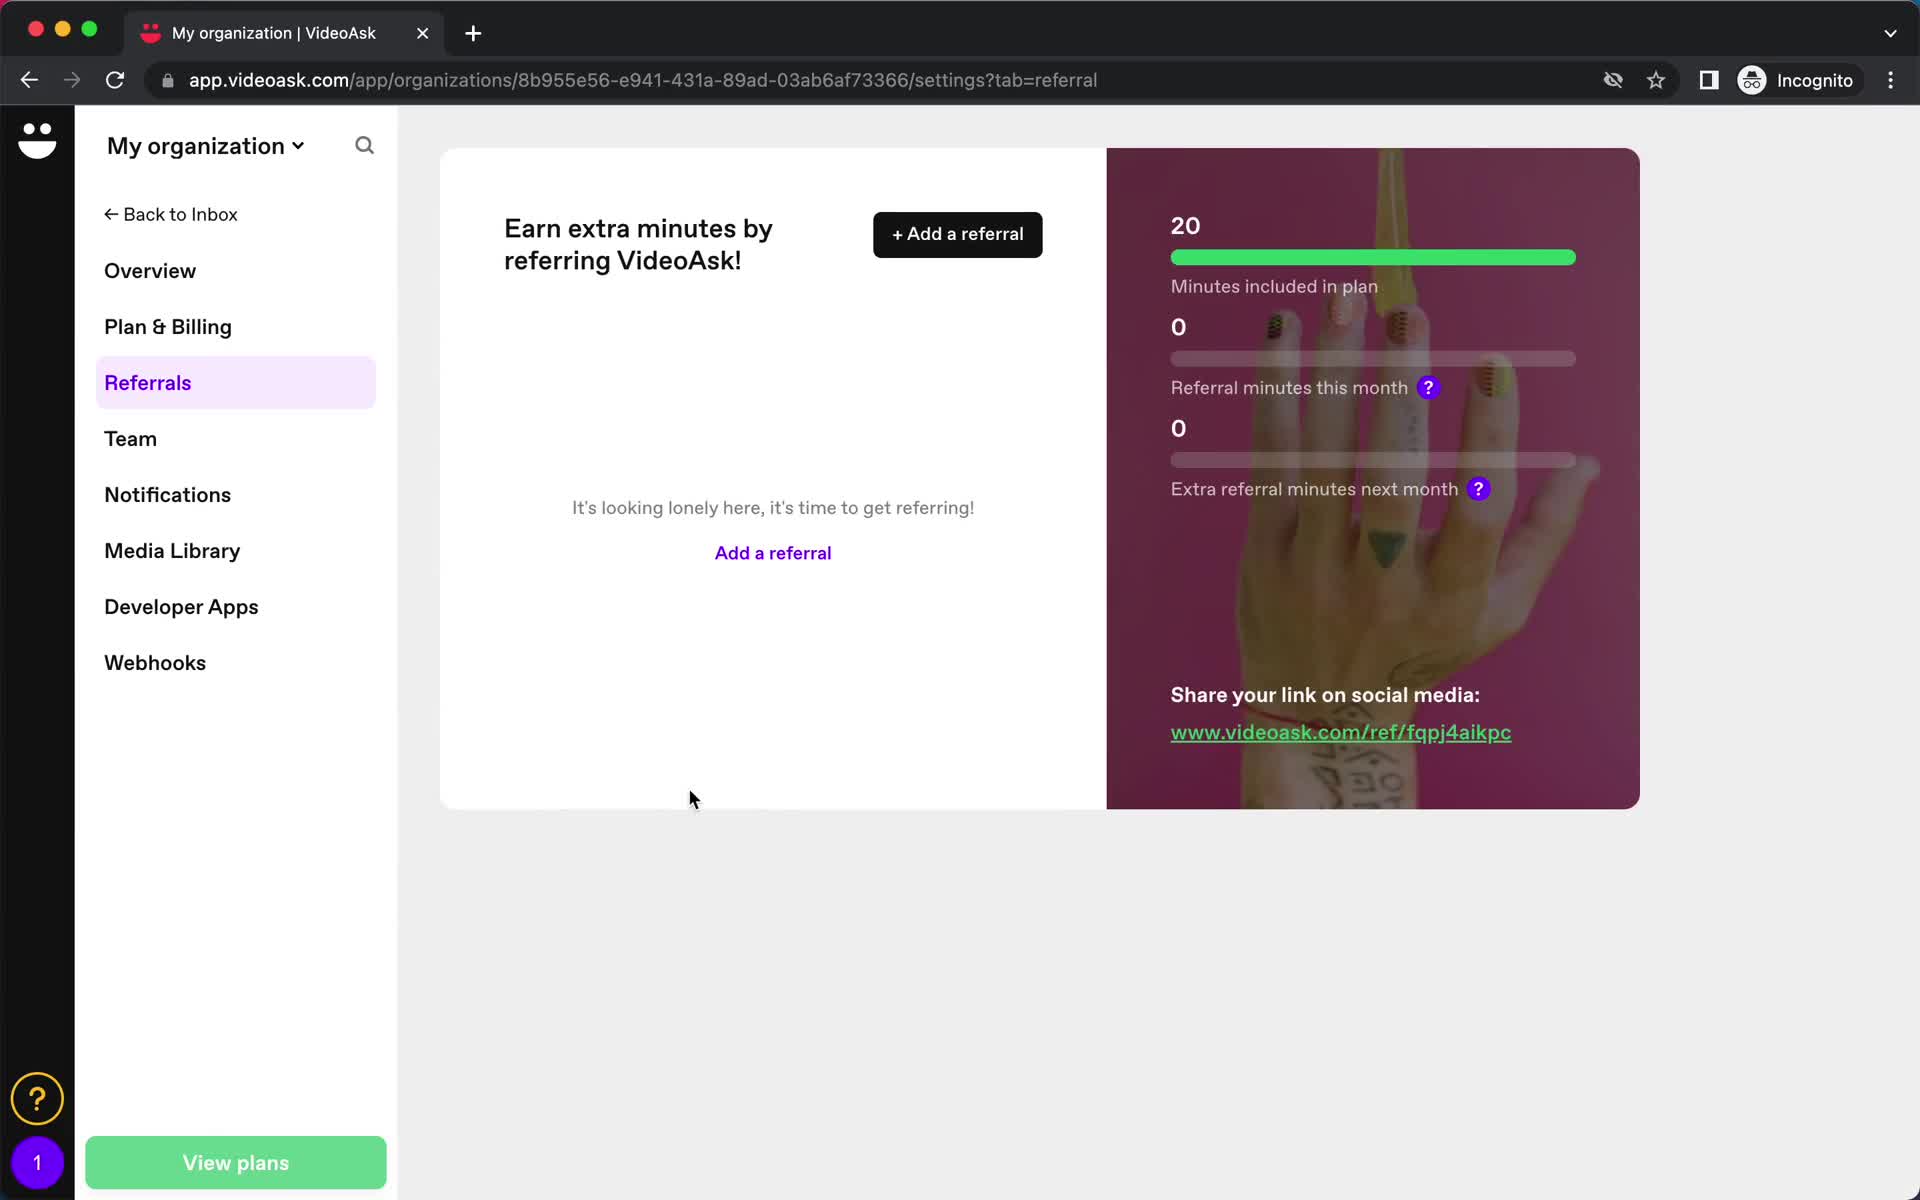The image size is (1920, 1200).
Task: Open the Webhooks section
Action: (x=155, y=663)
